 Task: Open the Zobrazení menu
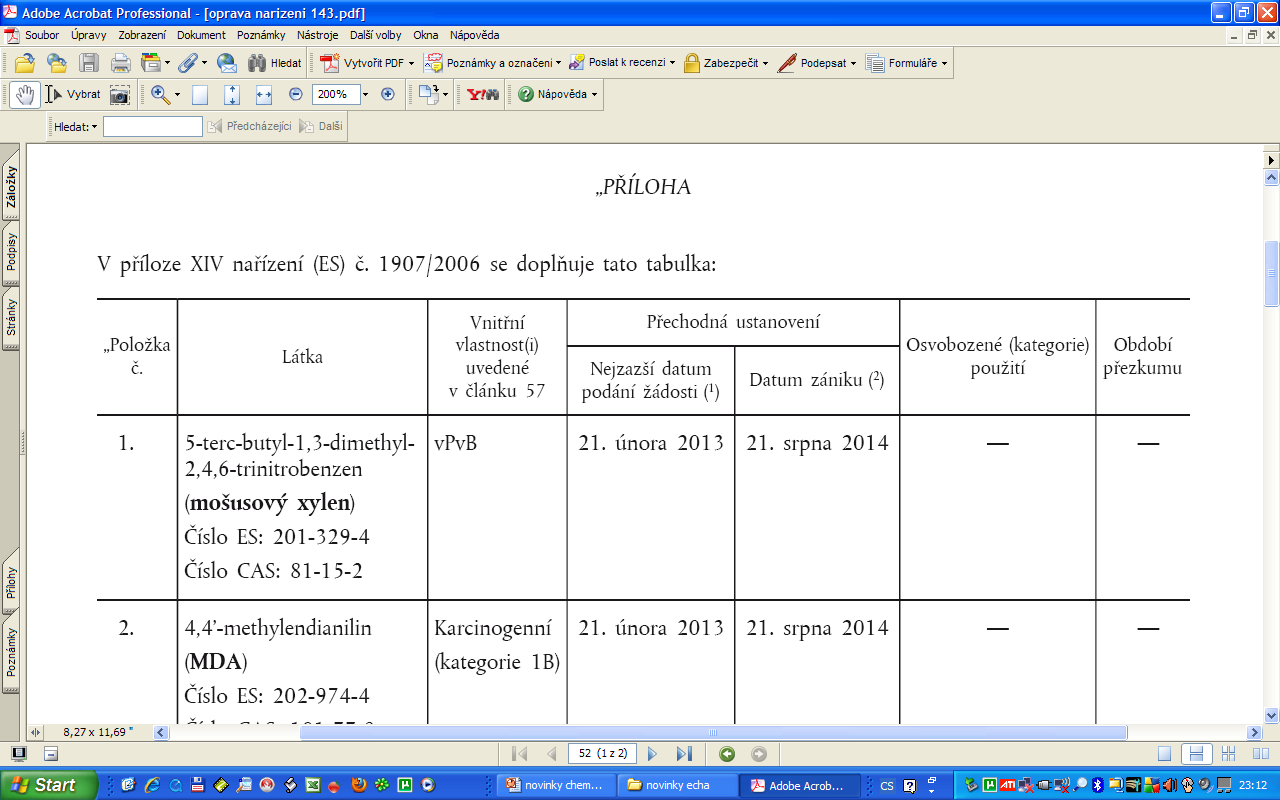click(142, 35)
